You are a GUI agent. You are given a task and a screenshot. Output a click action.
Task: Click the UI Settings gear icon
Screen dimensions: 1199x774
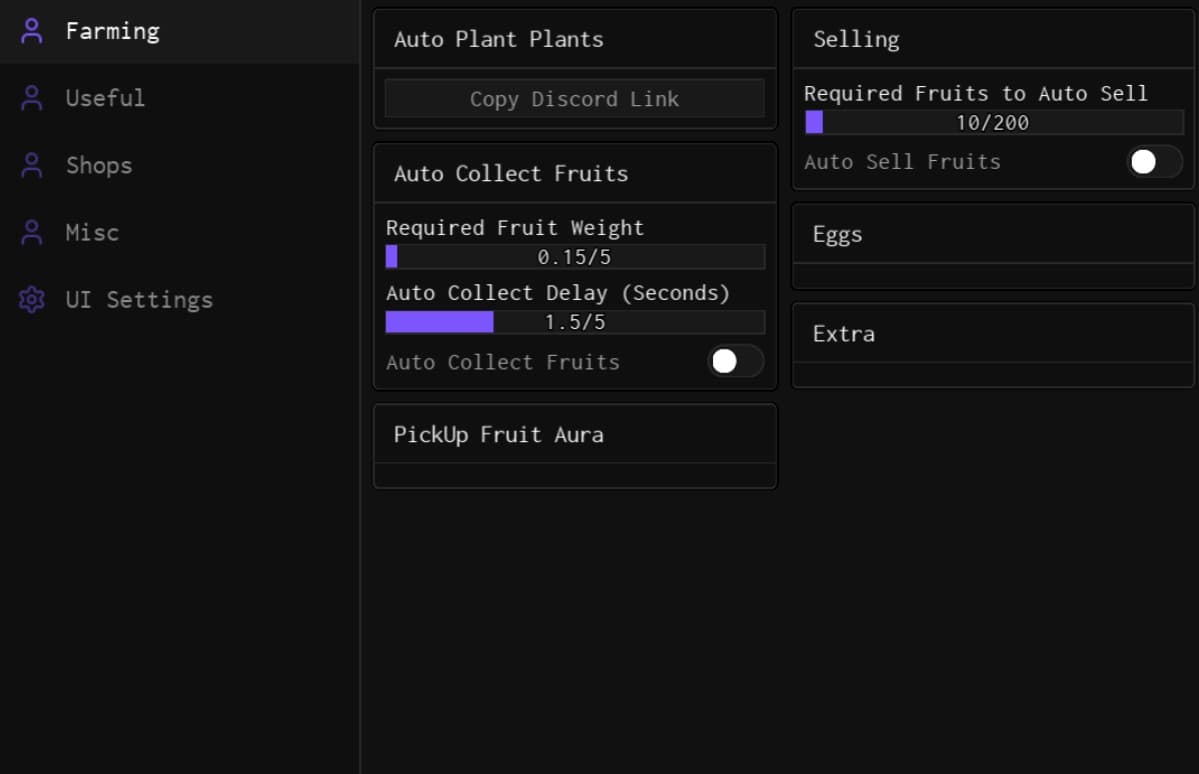pos(31,299)
